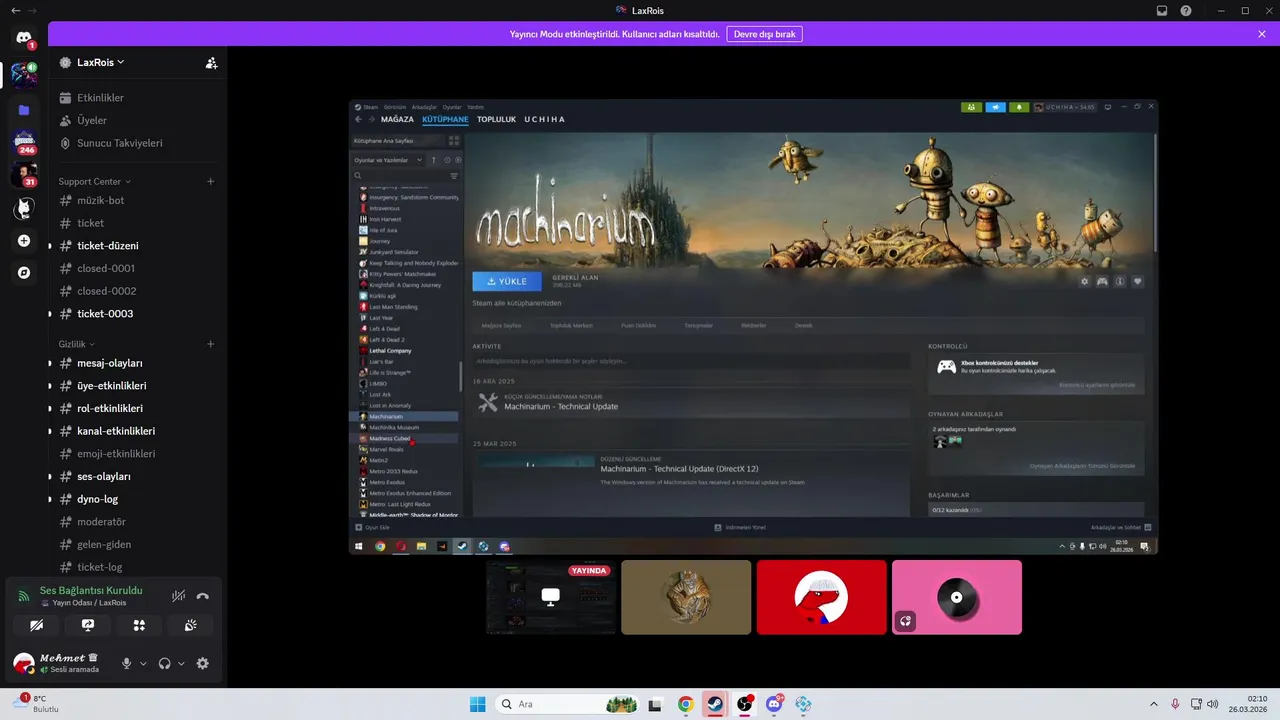Image resolution: width=1280 pixels, height=720 pixels.
Task: Dismiss the Yayıncı Modu banner
Action: point(1262,34)
